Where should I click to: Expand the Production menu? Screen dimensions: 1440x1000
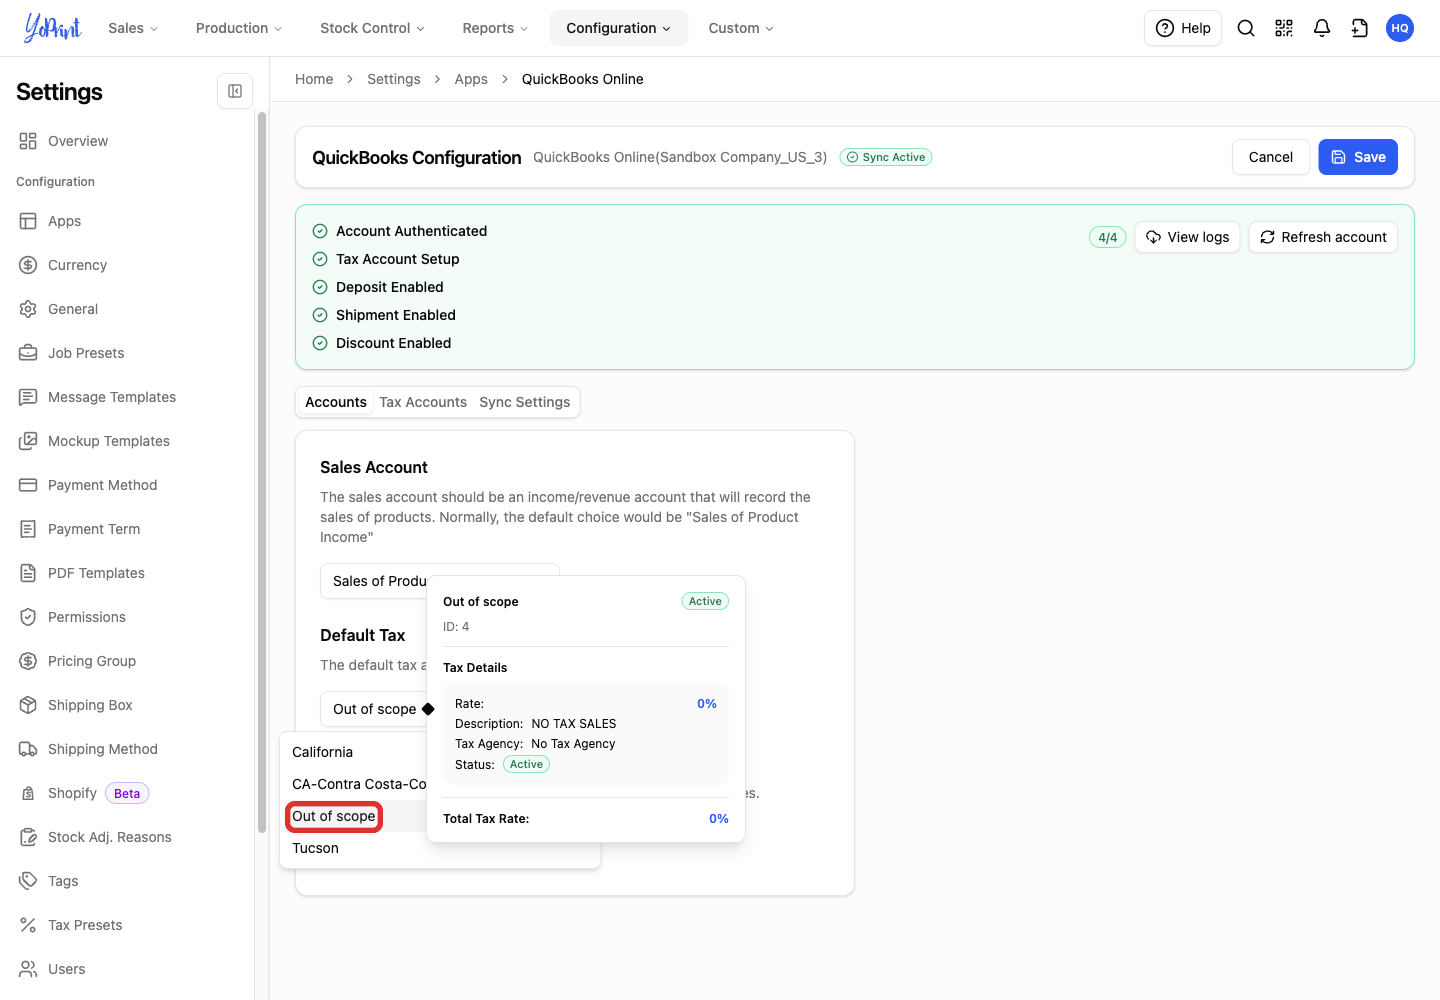(239, 28)
